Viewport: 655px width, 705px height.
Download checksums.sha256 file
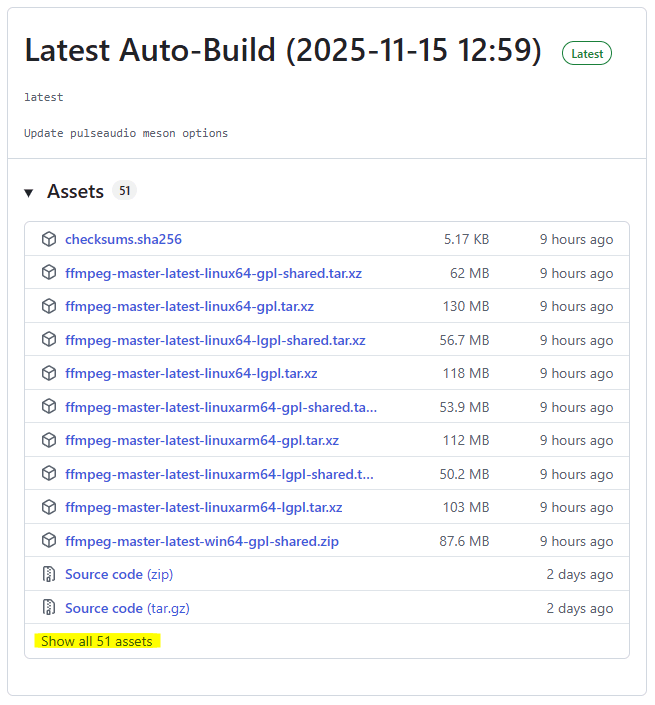[x=123, y=239]
